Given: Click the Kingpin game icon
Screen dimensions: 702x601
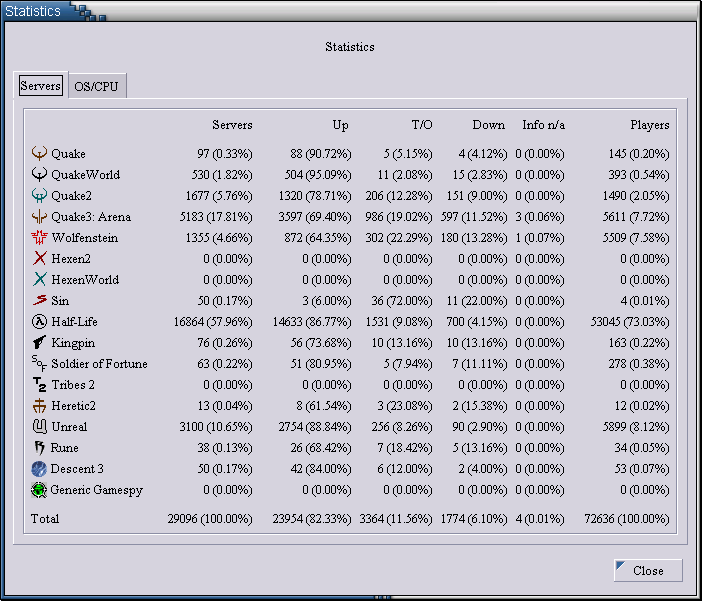Looking at the screenshot, I should click(39, 342).
